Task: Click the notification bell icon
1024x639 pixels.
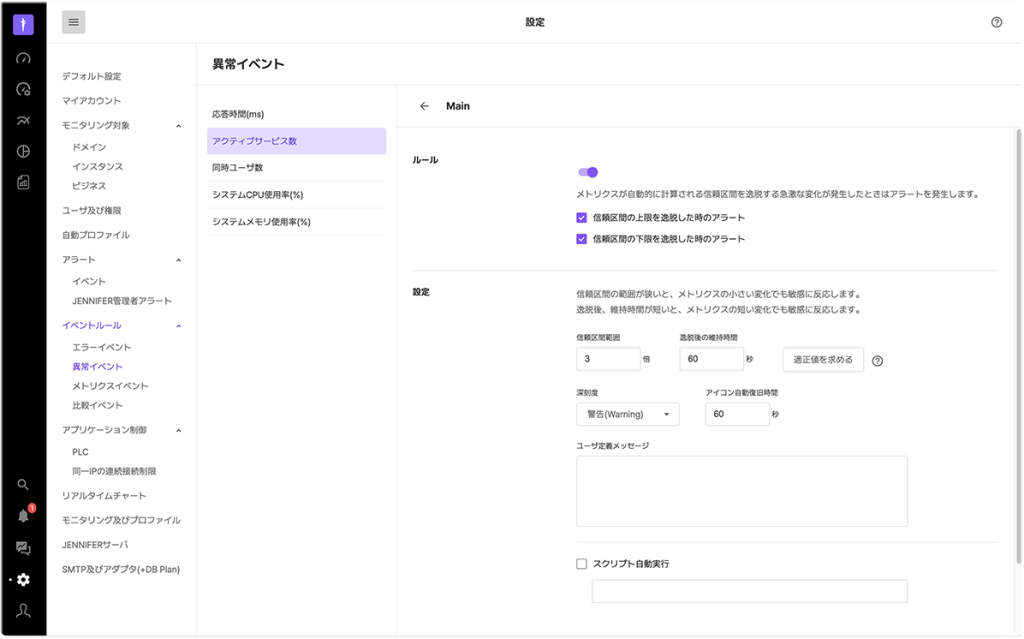Action: [23, 516]
